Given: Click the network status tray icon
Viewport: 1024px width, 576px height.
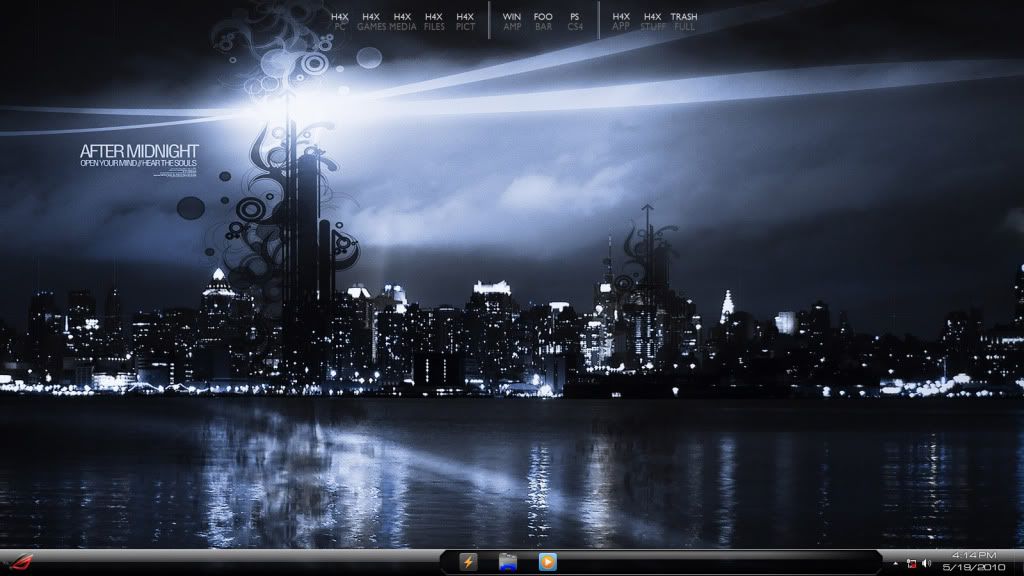Looking at the screenshot, I should point(911,564).
